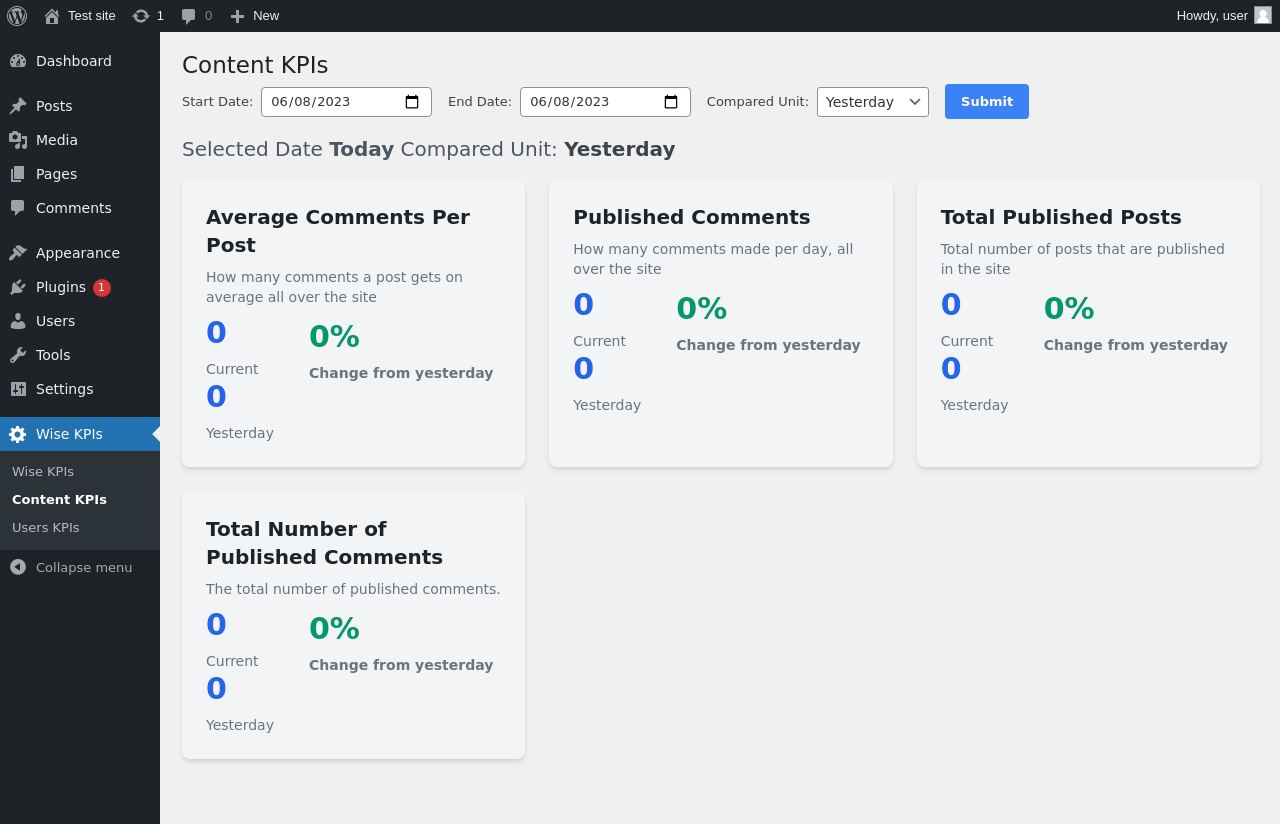Open Start Date calendar picker icon
The width and height of the screenshot is (1280, 824).
pos(412,102)
